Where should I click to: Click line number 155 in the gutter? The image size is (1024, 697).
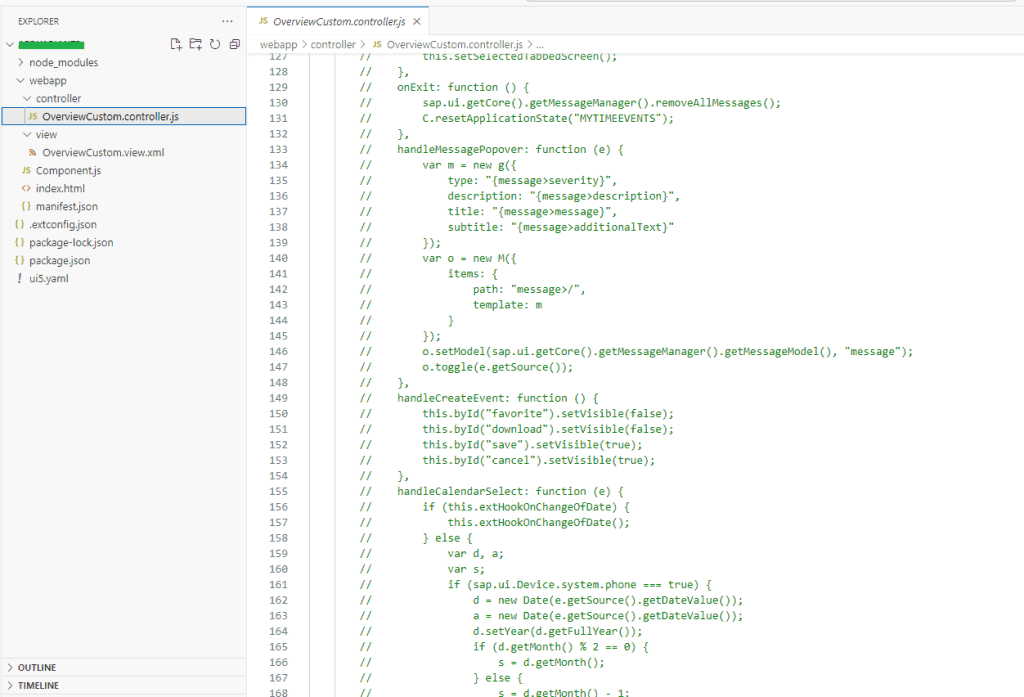click(278, 491)
